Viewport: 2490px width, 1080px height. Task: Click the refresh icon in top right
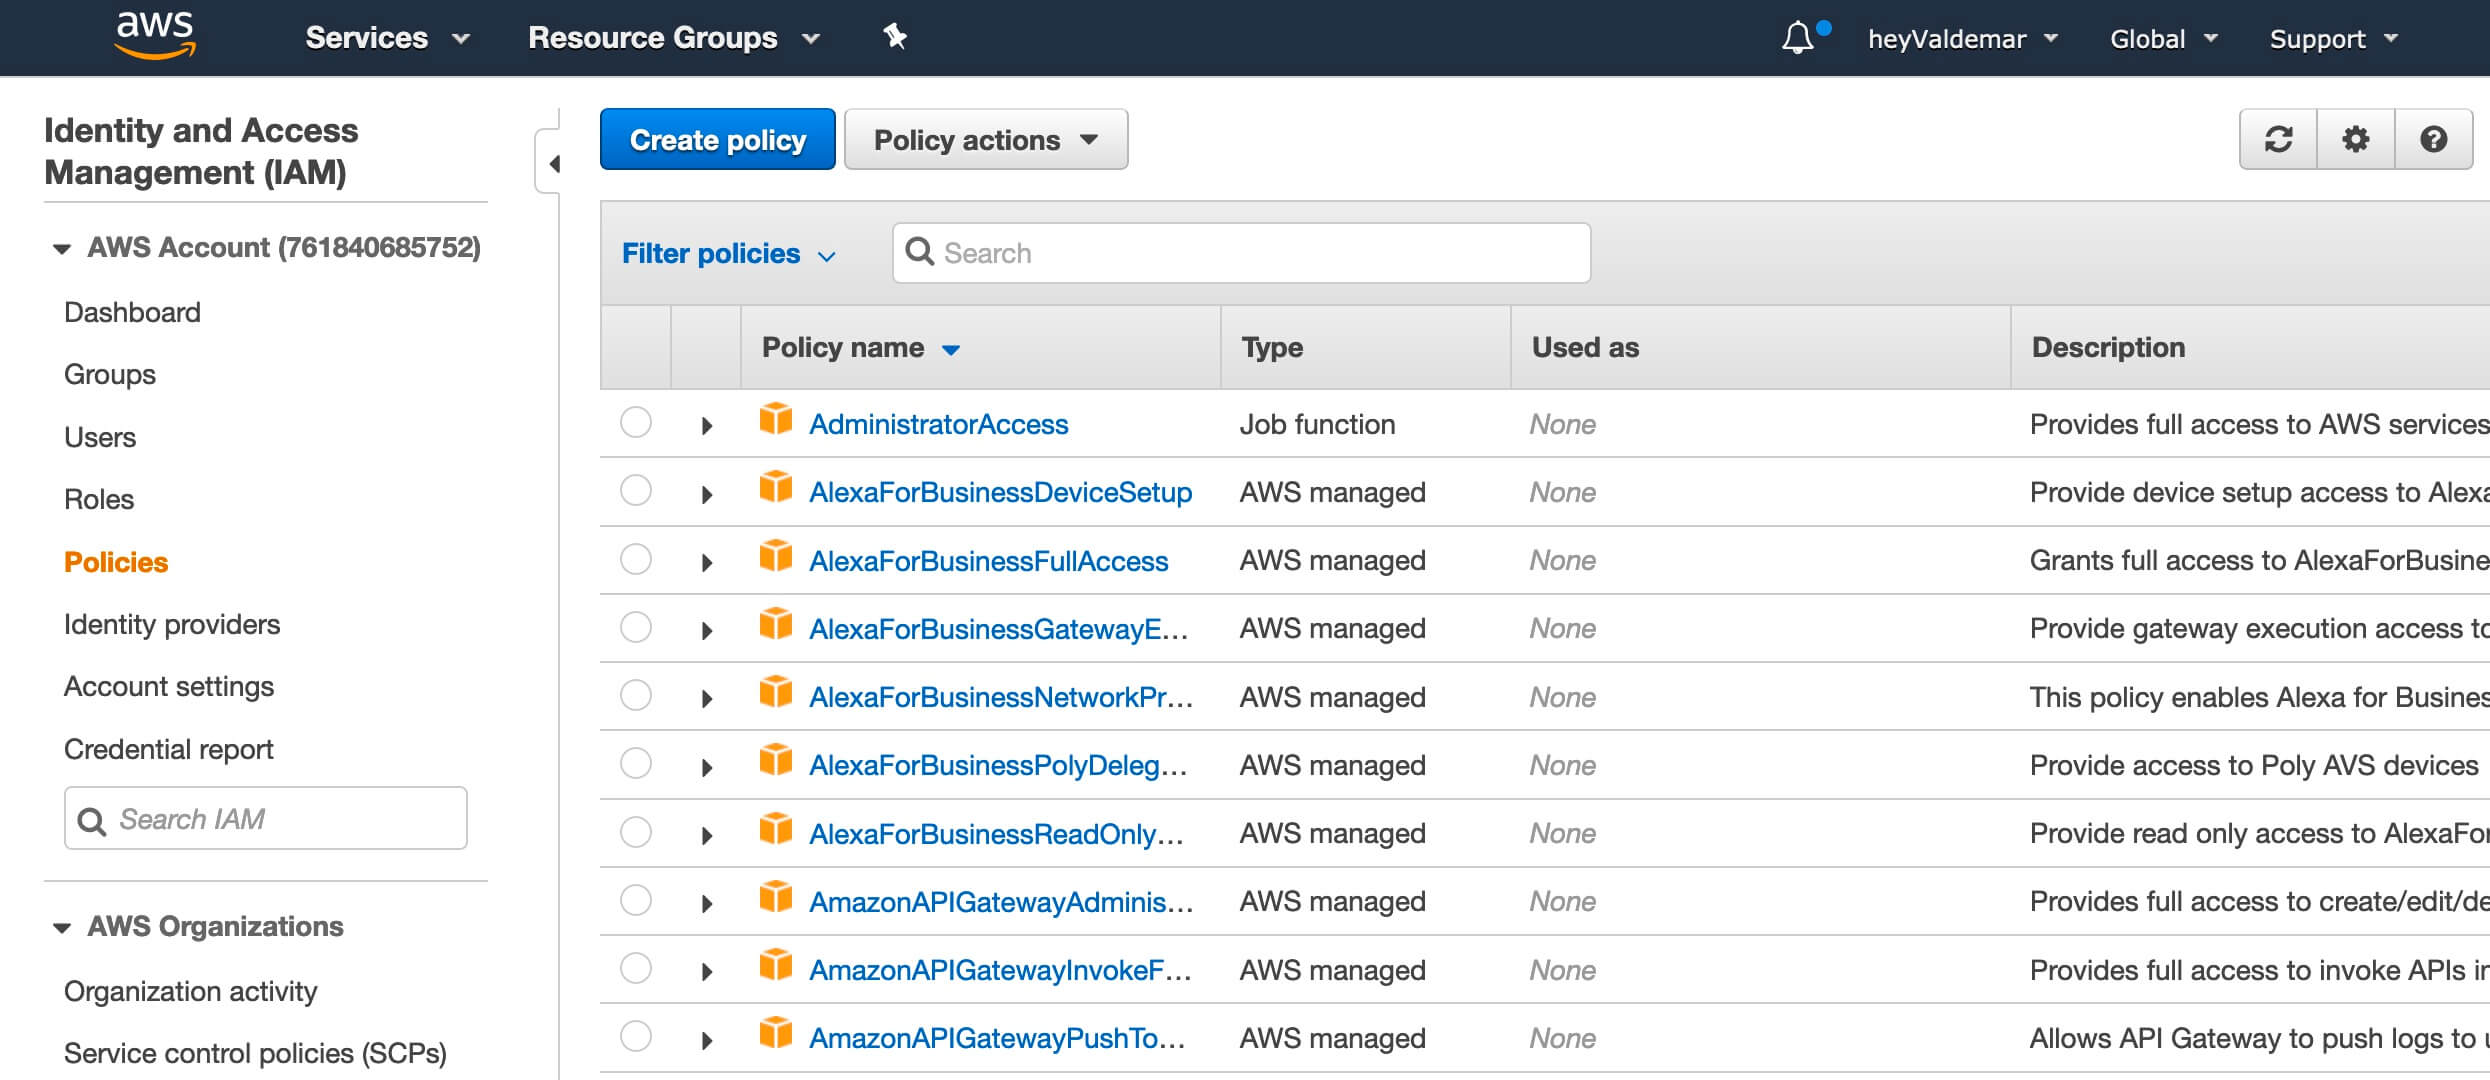point(2279,140)
